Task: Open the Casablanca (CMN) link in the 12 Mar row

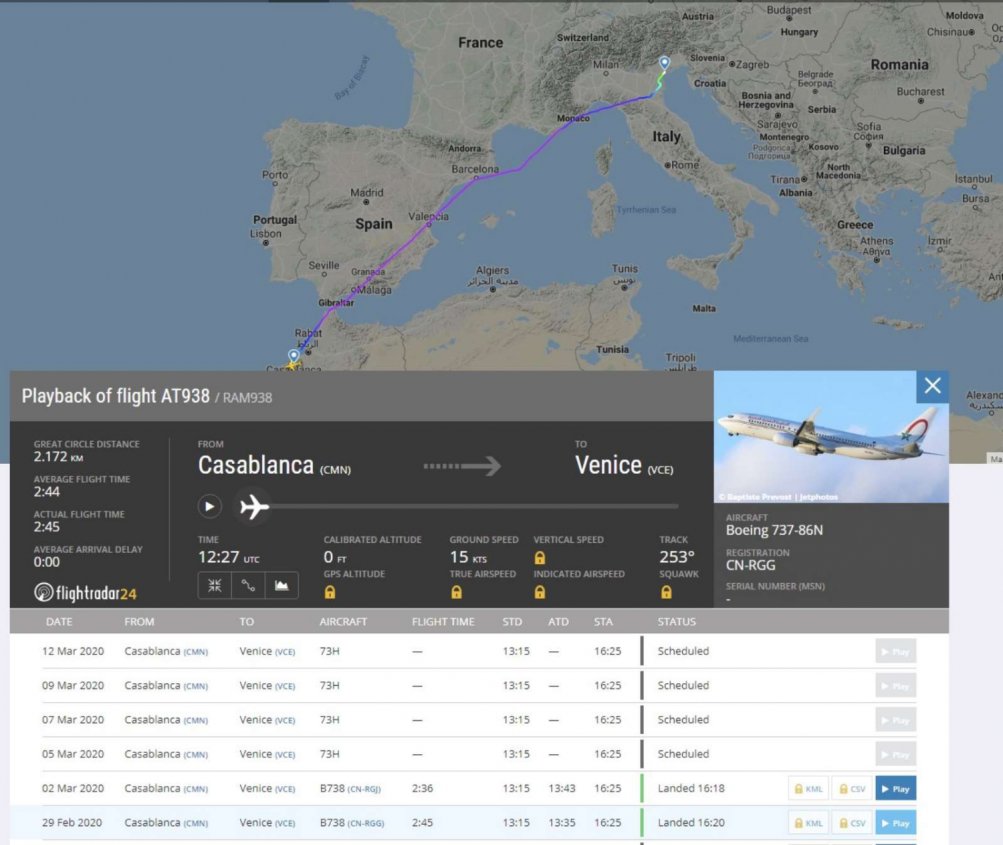Action: pyautogui.click(x=166, y=651)
